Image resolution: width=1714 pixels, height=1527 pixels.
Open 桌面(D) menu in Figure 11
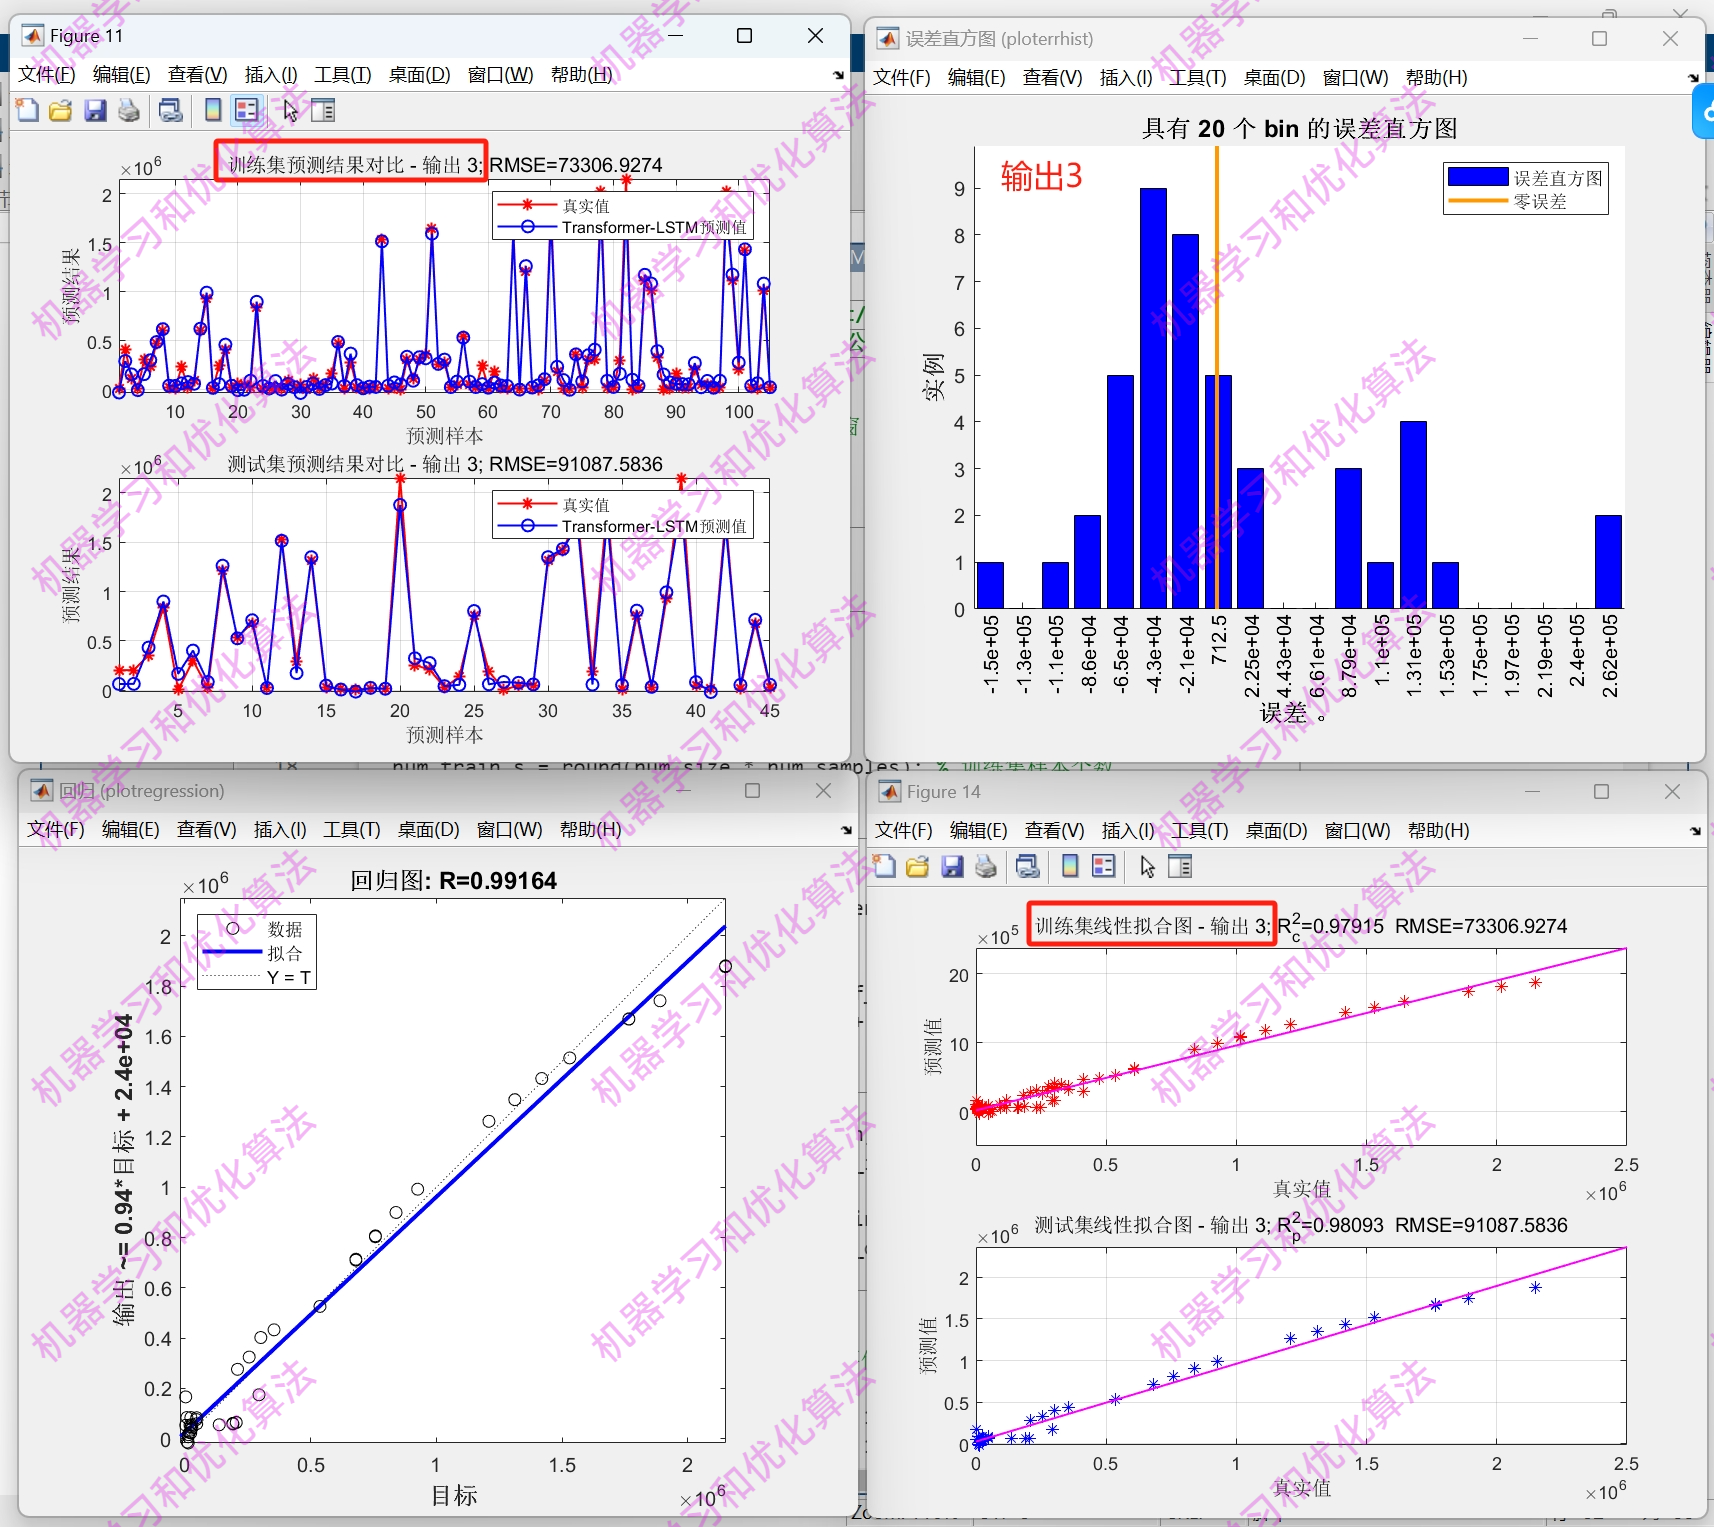[x=419, y=75]
